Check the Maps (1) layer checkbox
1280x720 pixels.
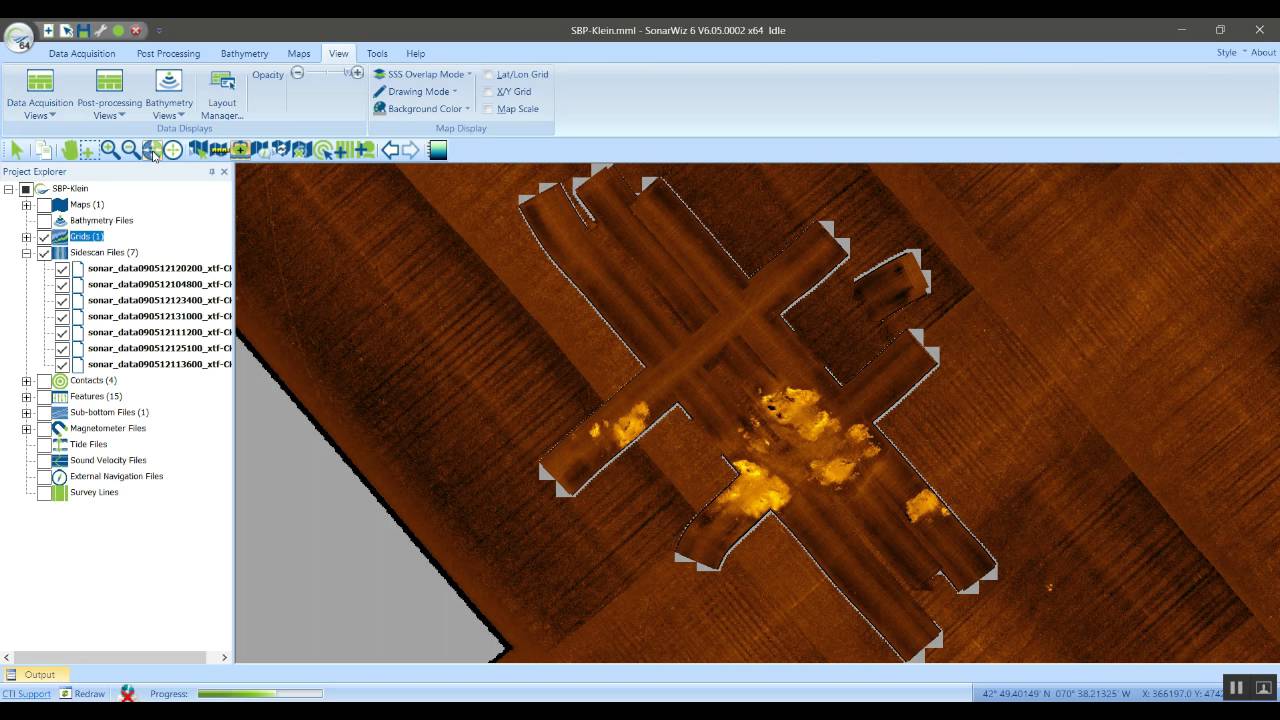[x=44, y=205]
